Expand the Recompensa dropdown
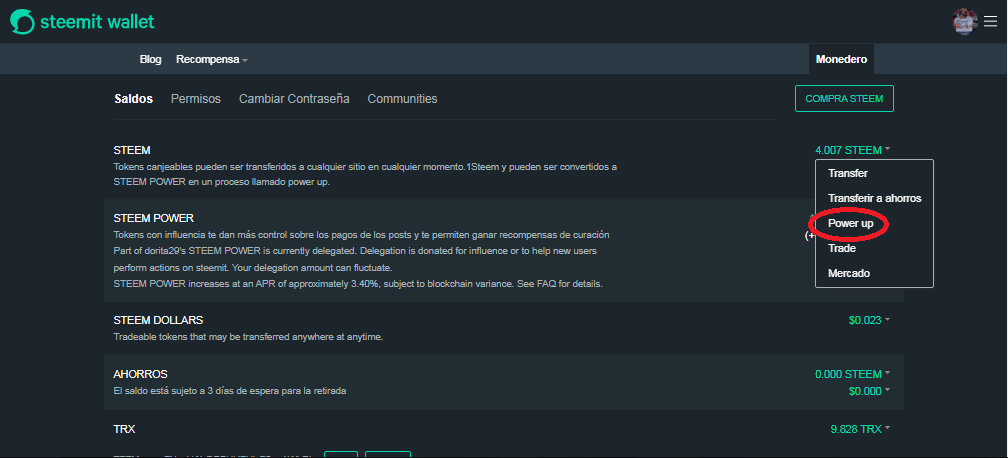 212,59
